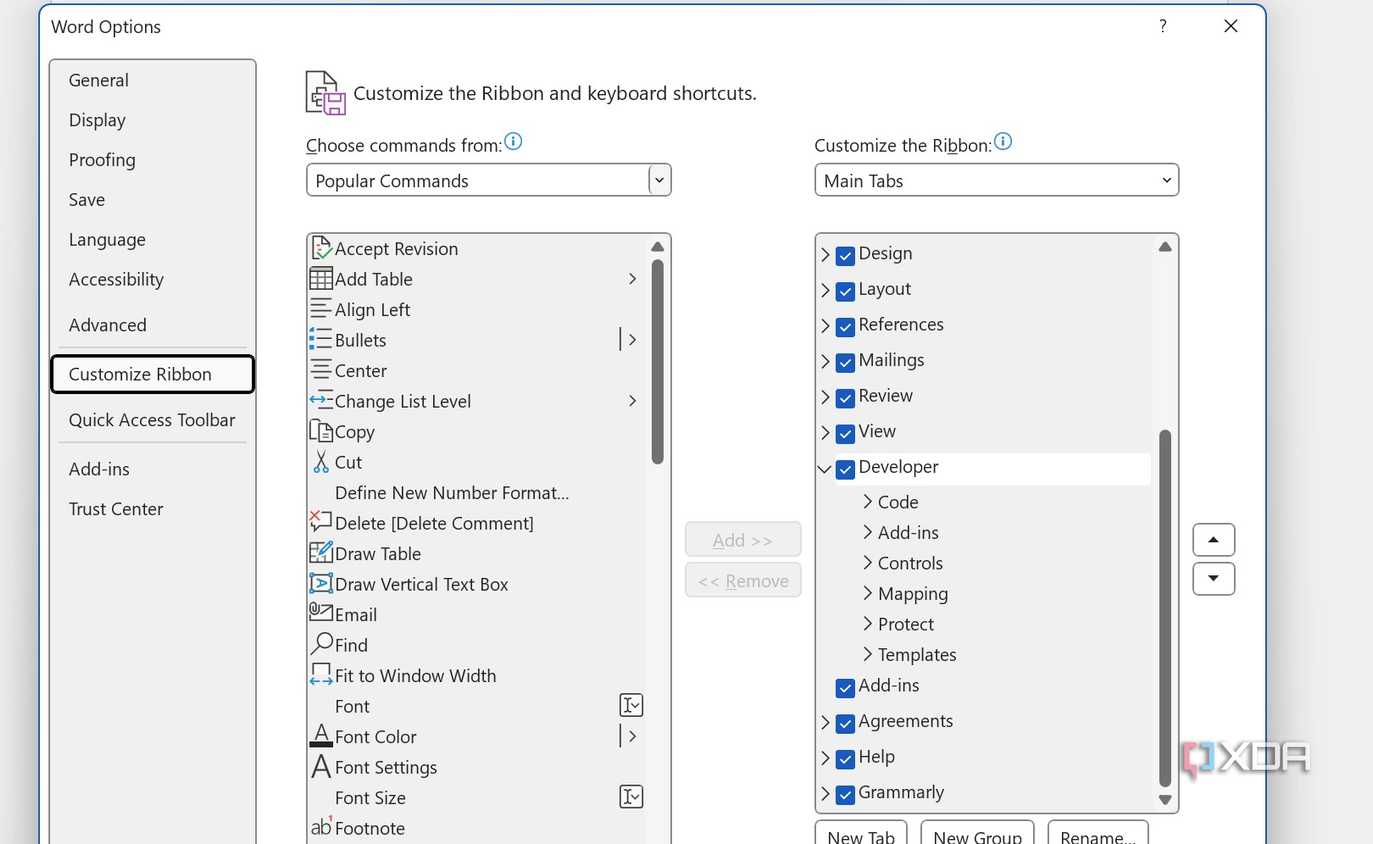This screenshot has width=1373, height=844.
Task: Click the info icon beside Choose commands from
Action: pyautogui.click(x=513, y=141)
